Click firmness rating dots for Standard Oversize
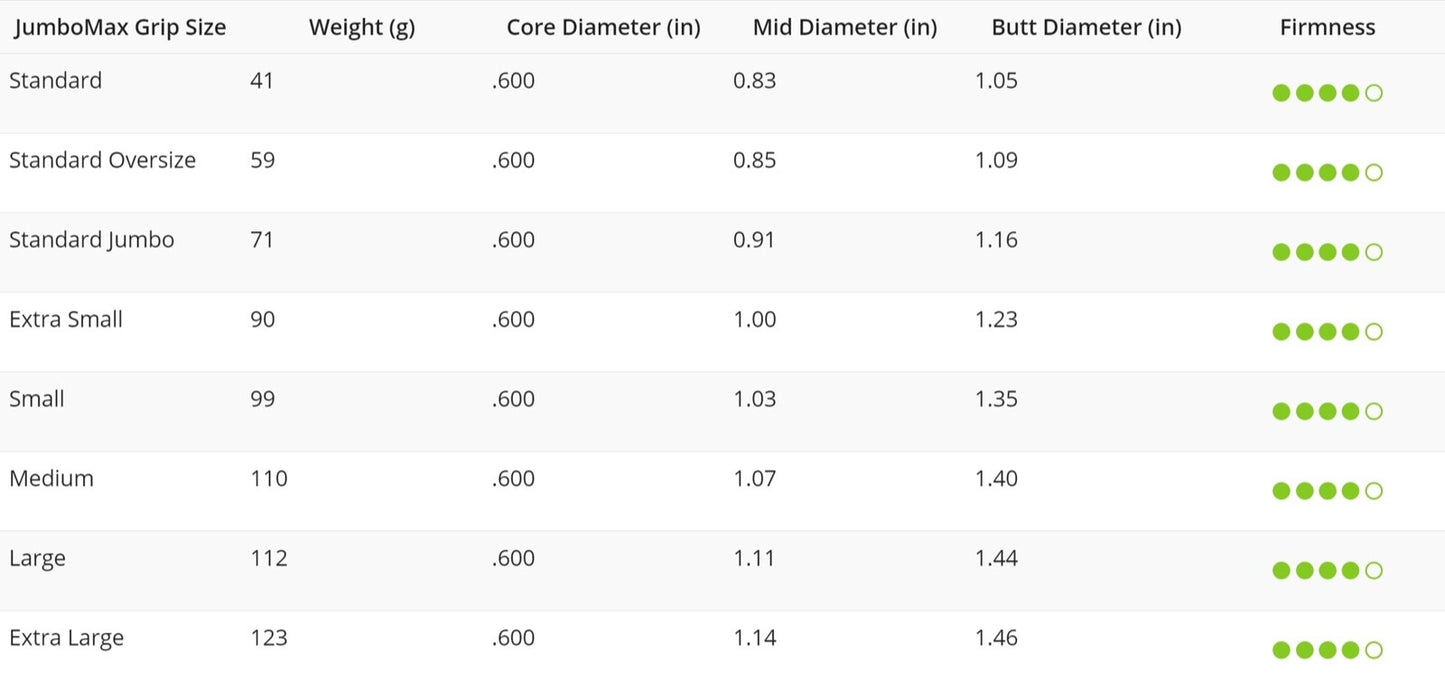Screen dimensions: 1445x688 tap(1327, 173)
